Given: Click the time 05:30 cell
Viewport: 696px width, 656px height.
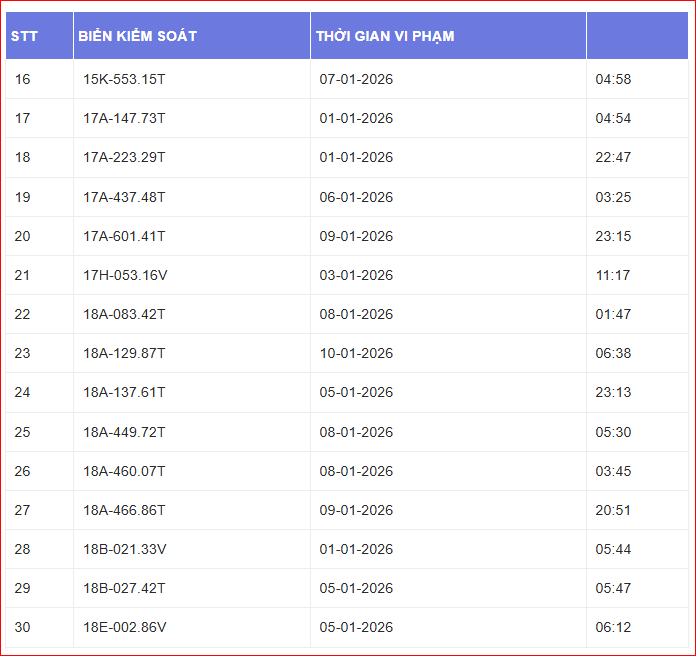Looking at the screenshot, I should (x=613, y=432).
